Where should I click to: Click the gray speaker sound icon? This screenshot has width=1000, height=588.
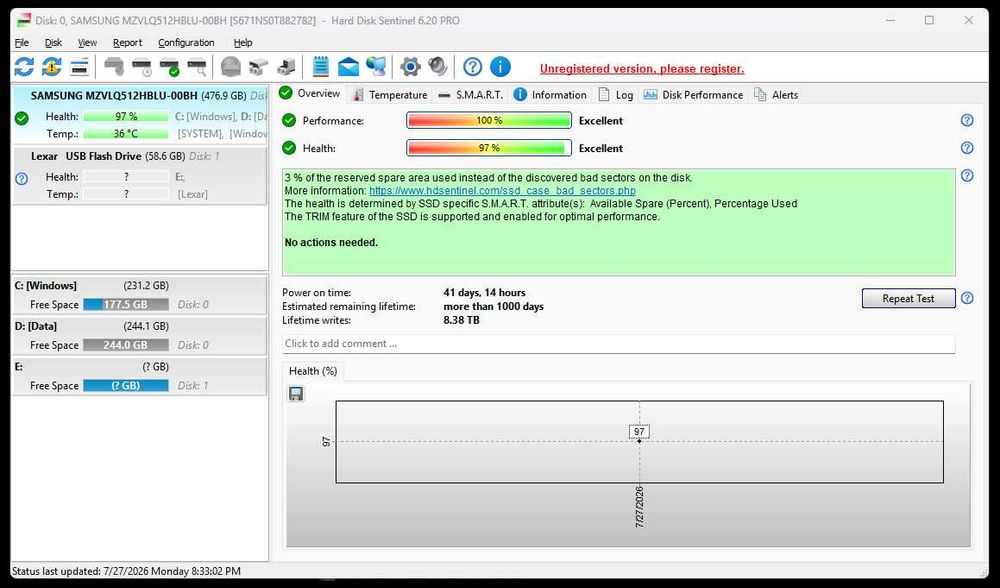[x=438, y=66]
